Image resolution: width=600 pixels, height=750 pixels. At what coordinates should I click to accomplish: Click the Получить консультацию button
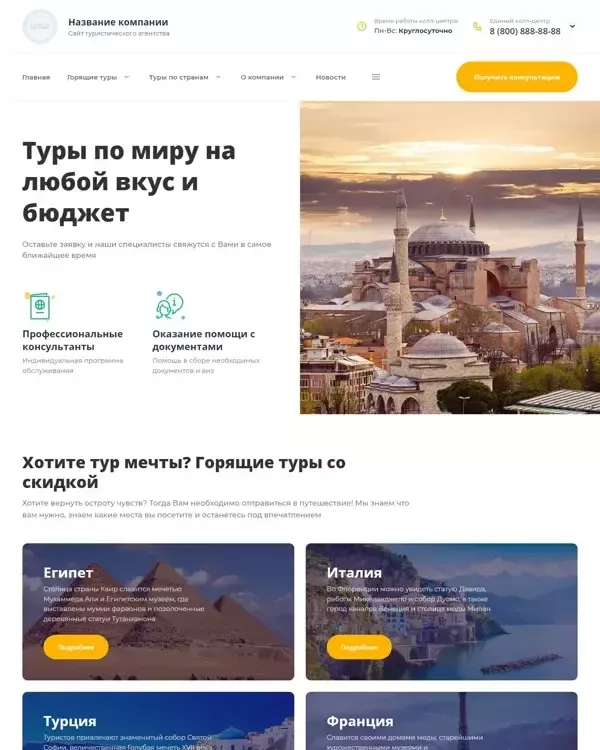[x=517, y=77]
